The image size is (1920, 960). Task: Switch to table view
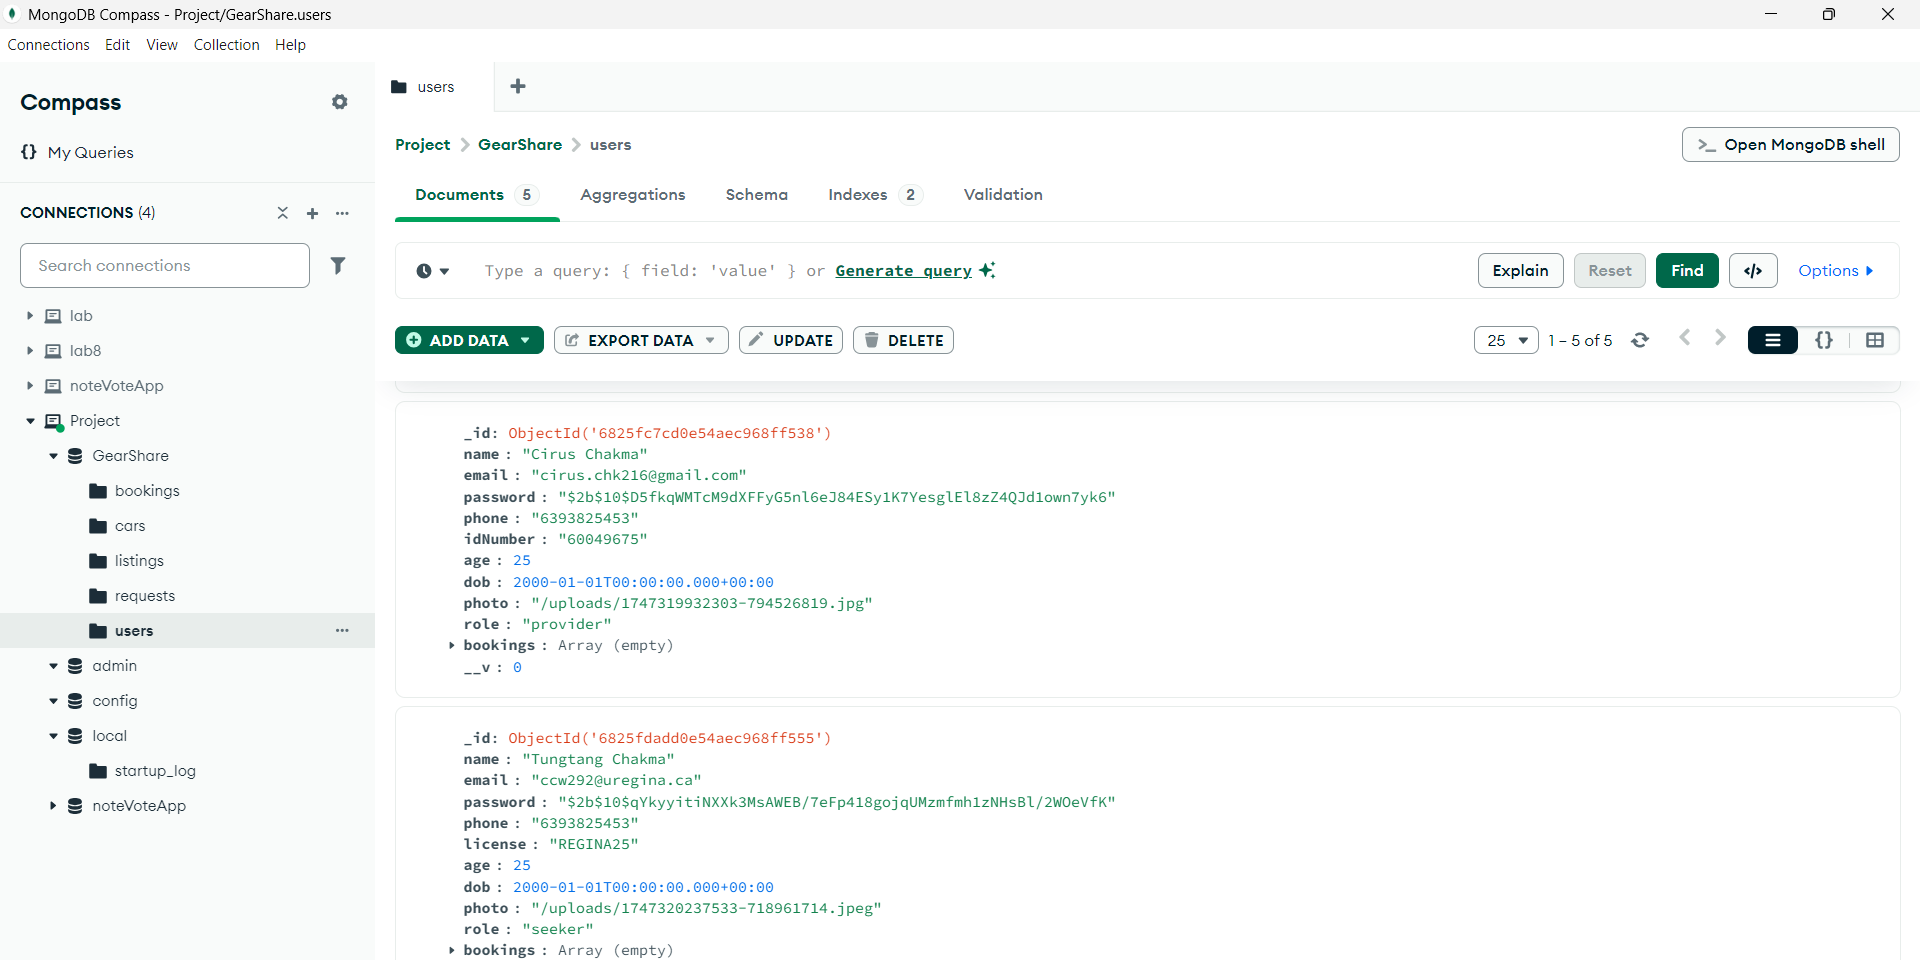(x=1875, y=340)
